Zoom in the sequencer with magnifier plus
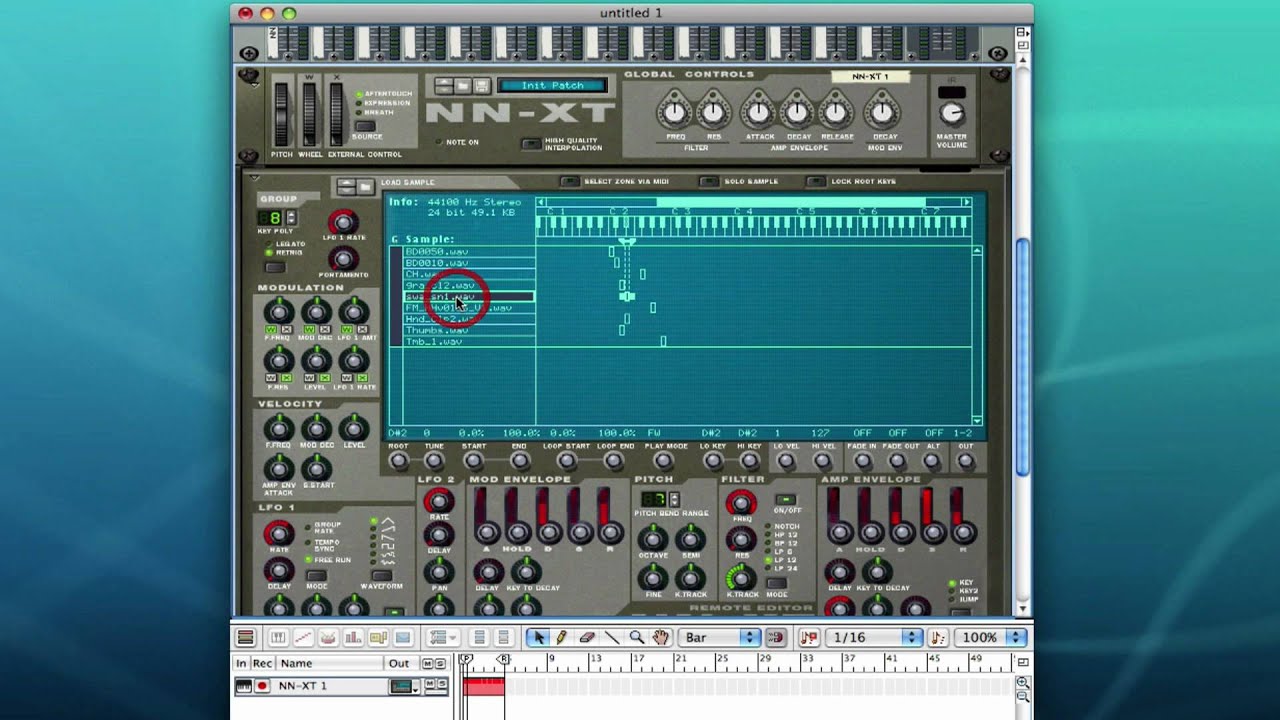 (x=1022, y=683)
